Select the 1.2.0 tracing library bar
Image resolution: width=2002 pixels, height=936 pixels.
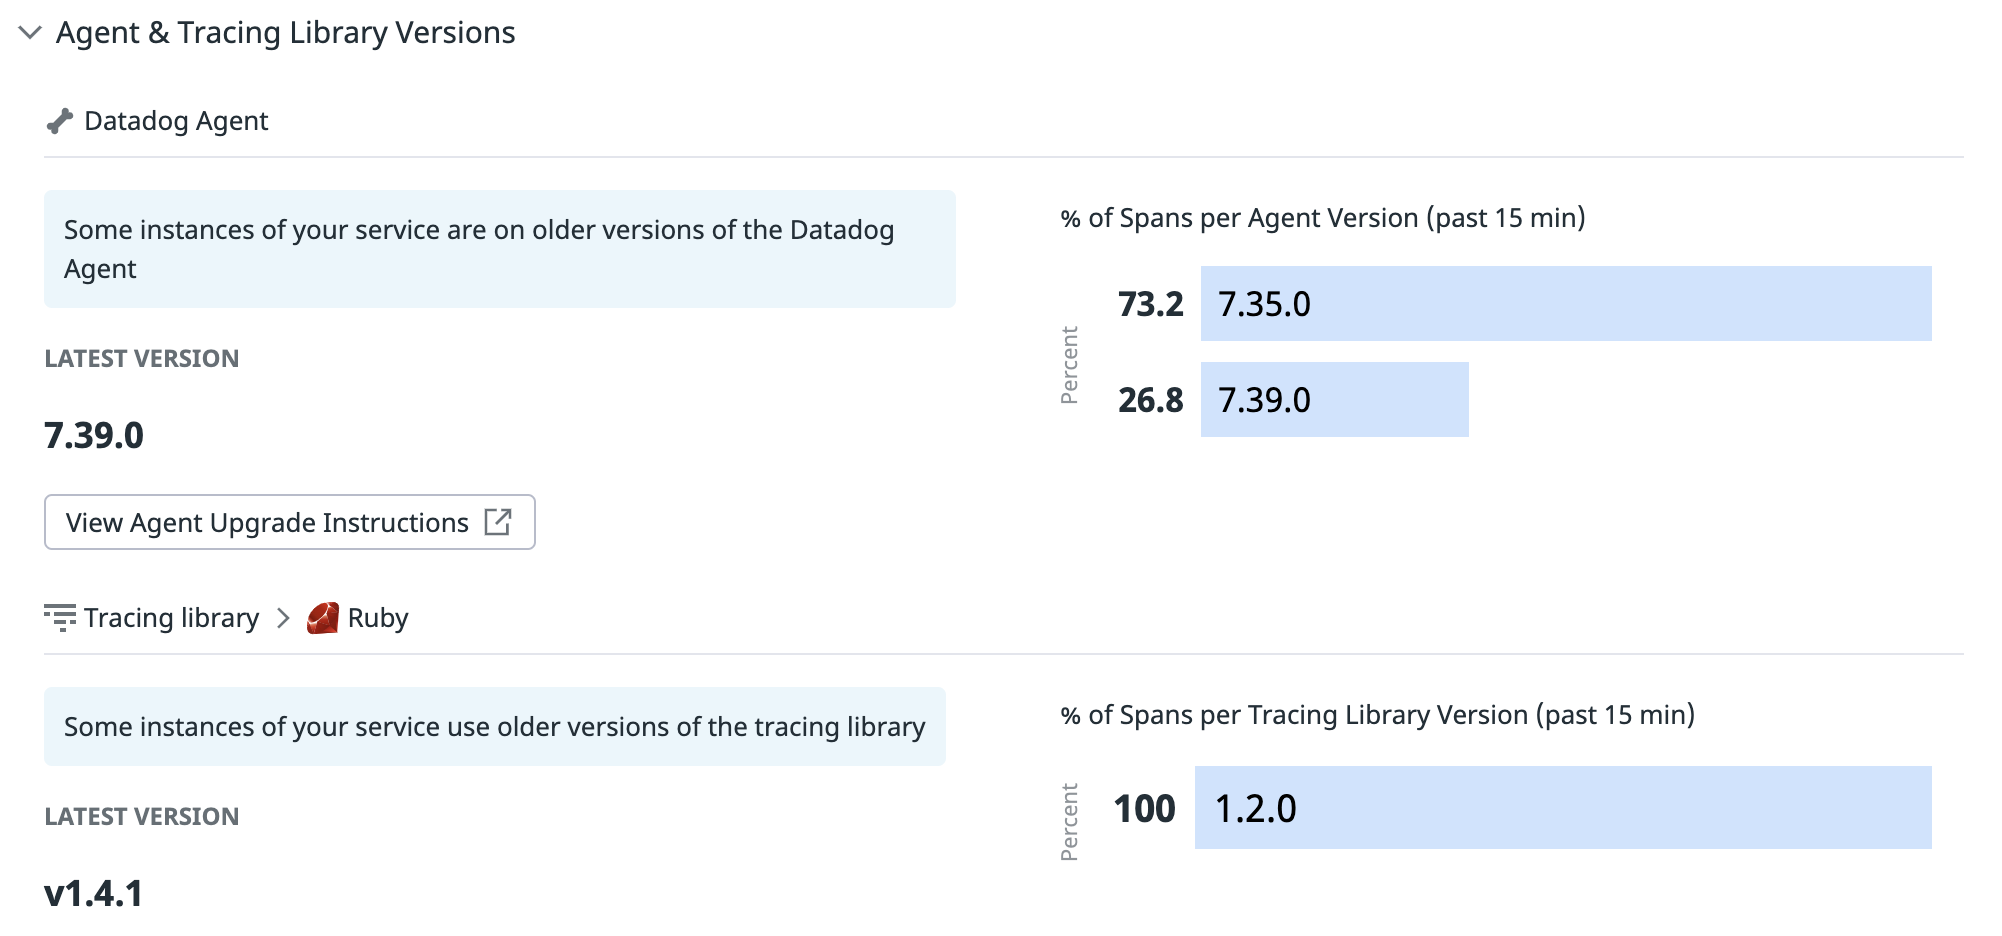1563,808
